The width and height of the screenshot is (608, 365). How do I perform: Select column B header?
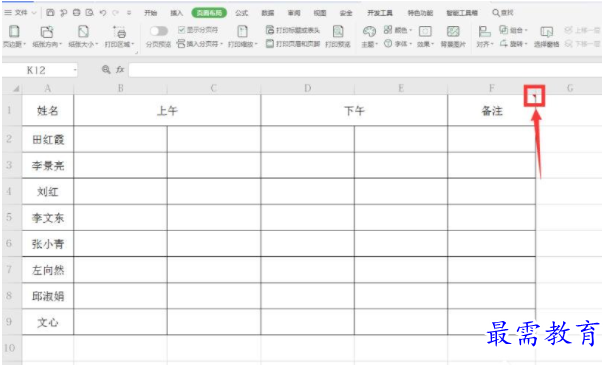coord(121,88)
